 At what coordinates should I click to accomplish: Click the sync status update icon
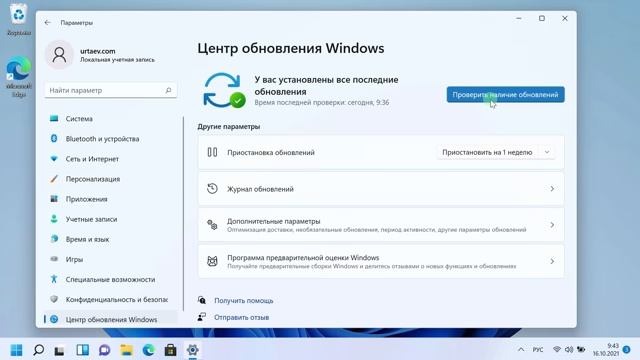point(223,91)
